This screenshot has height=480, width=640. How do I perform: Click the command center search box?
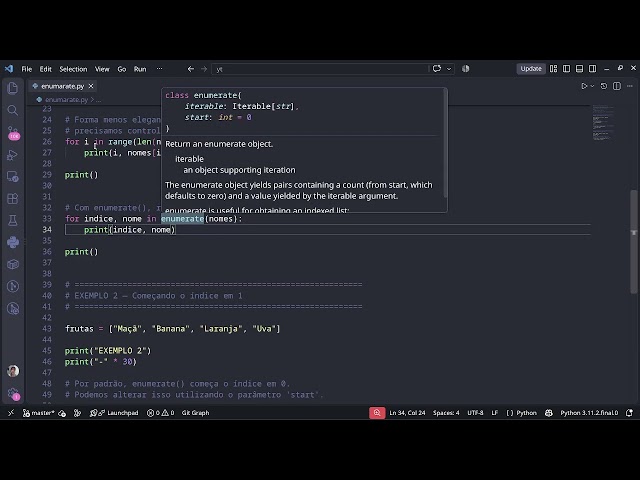320,69
